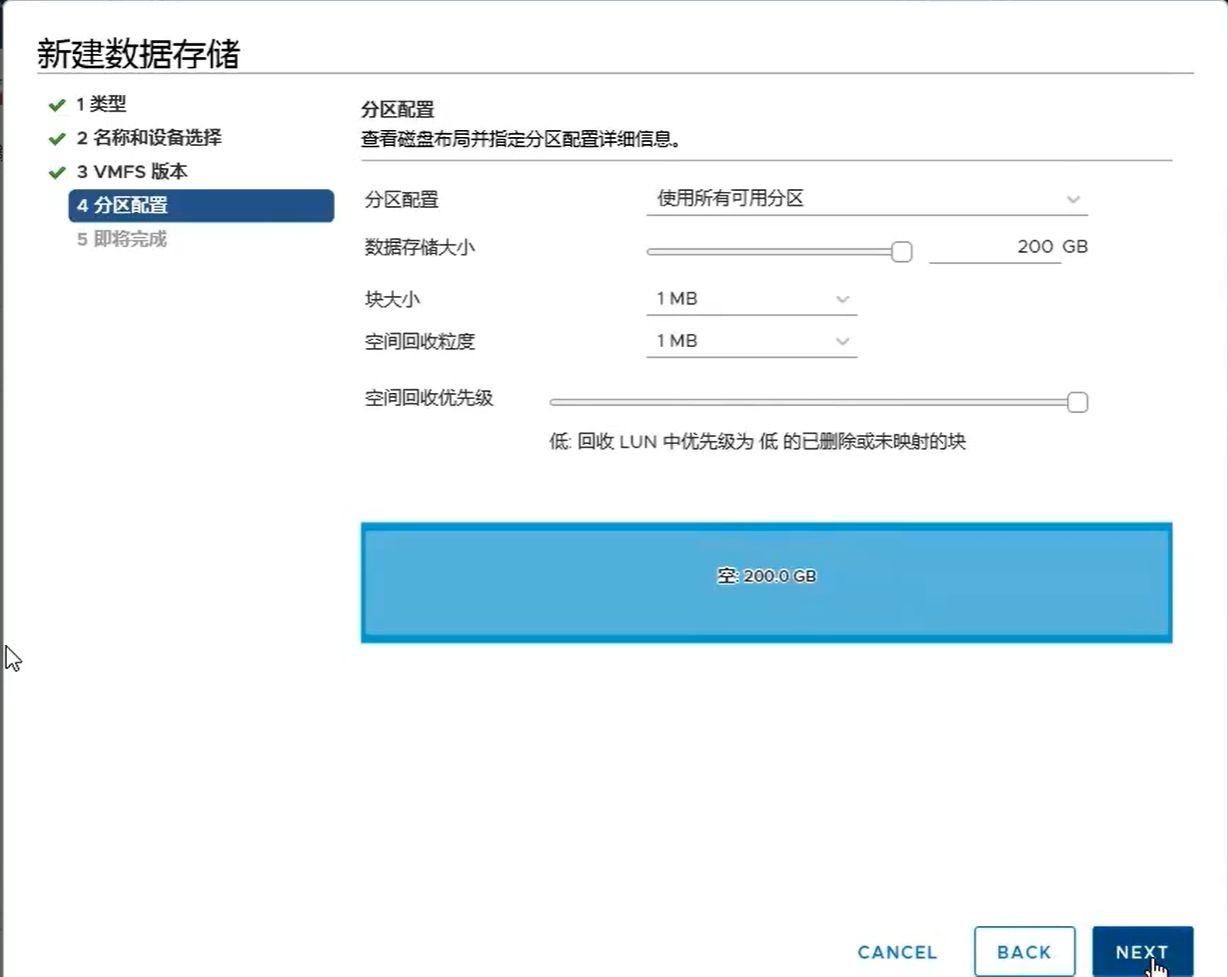This screenshot has width=1228, height=977.
Task: Select step 4 分区配置
Action: 201,206
